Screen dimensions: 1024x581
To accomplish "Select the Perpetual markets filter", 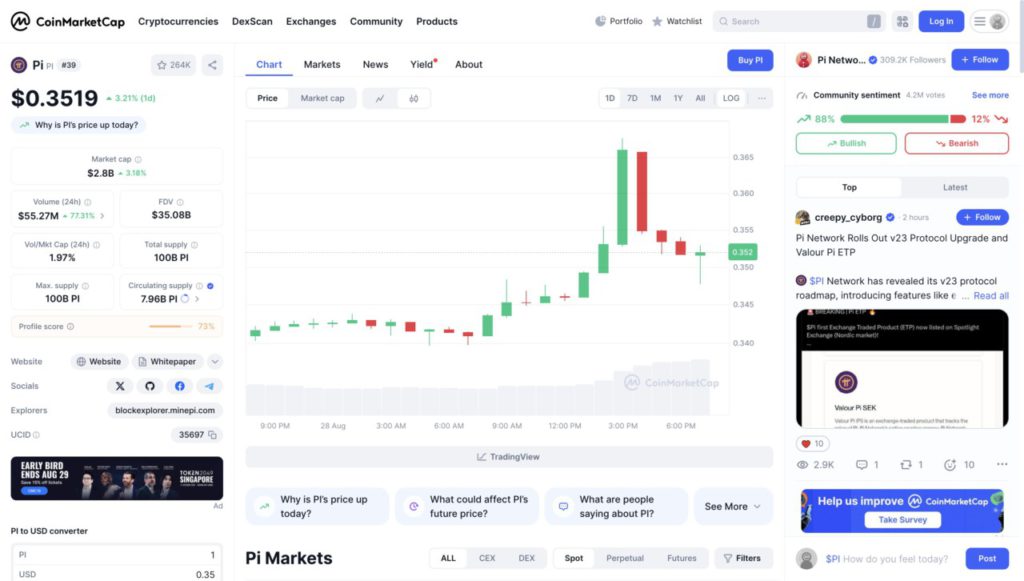I will pyautogui.click(x=625, y=558).
